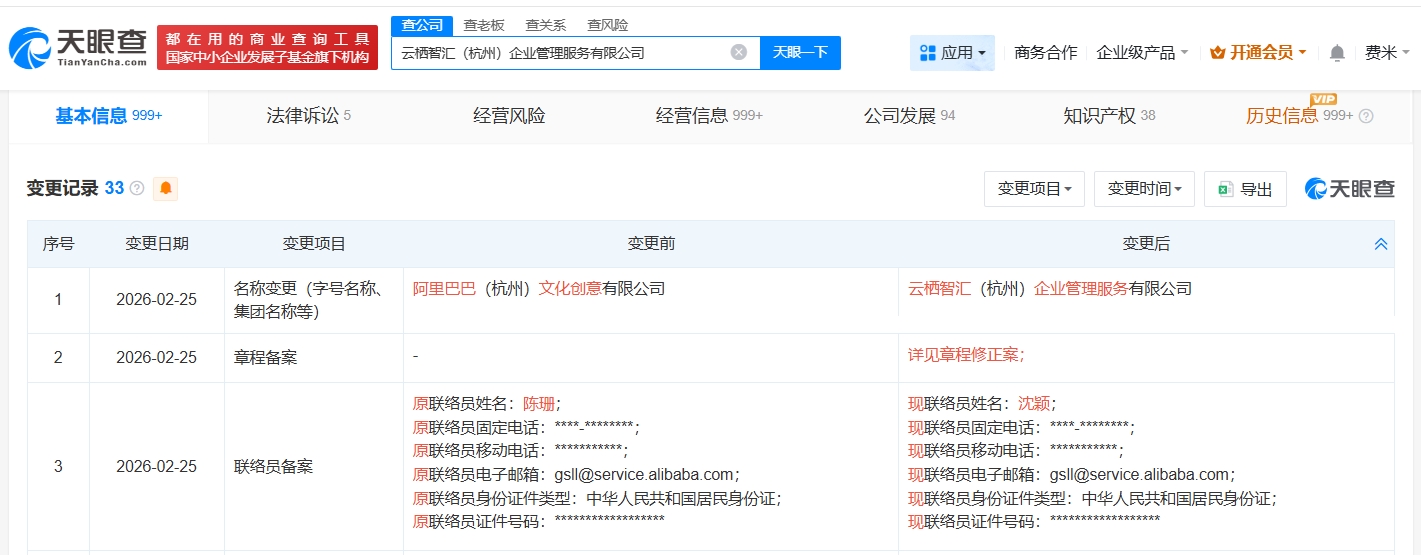Click the orange alert bell beside 变更记录
This screenshot has width=1421, height=555.
coord(165,188)
